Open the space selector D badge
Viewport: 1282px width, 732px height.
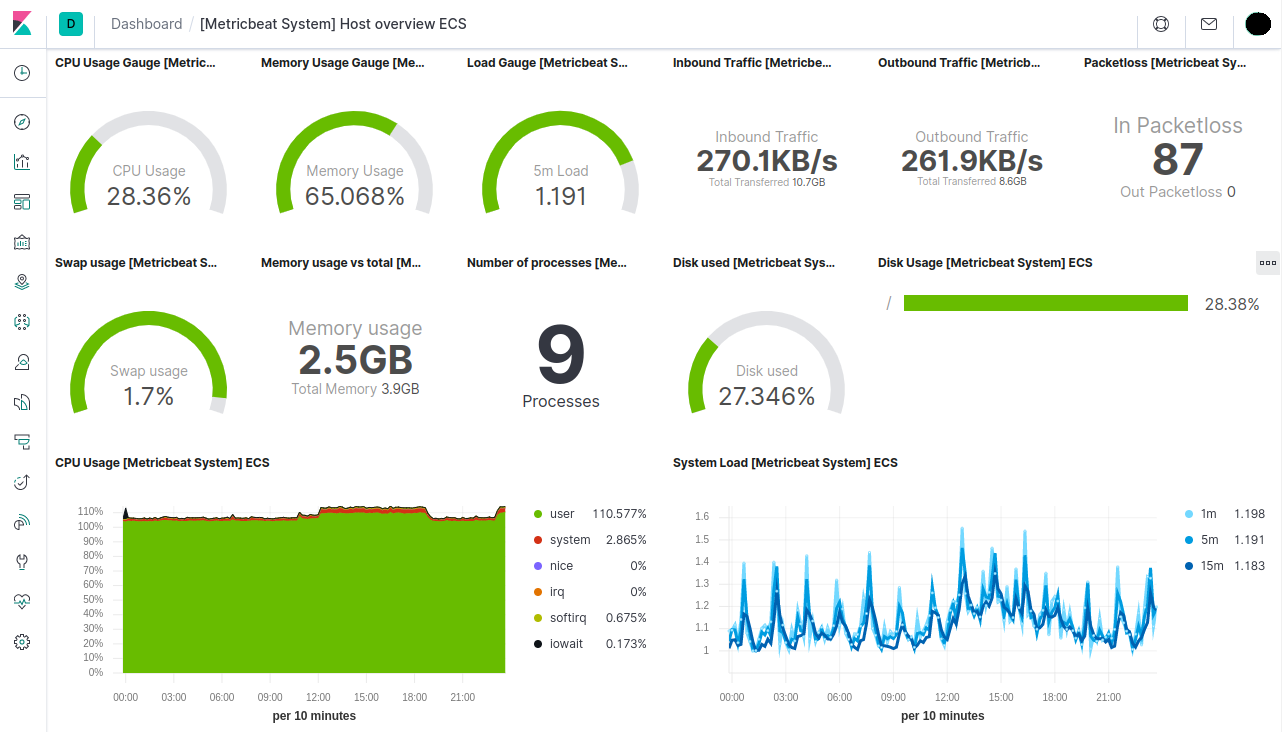pyautogui.click(x=71, y=24)
